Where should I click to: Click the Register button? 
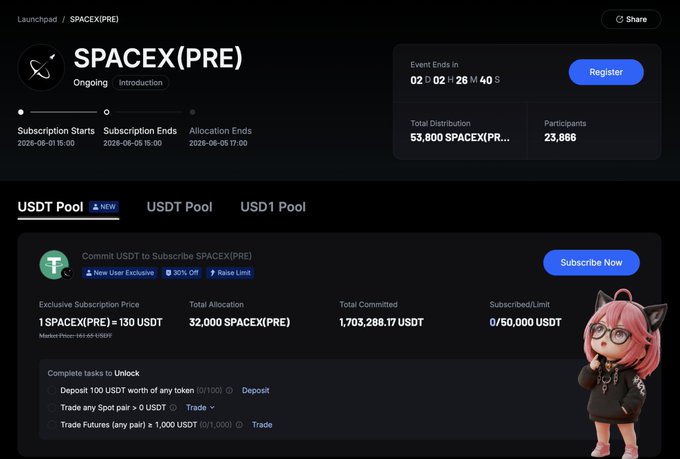pos(606,72)
